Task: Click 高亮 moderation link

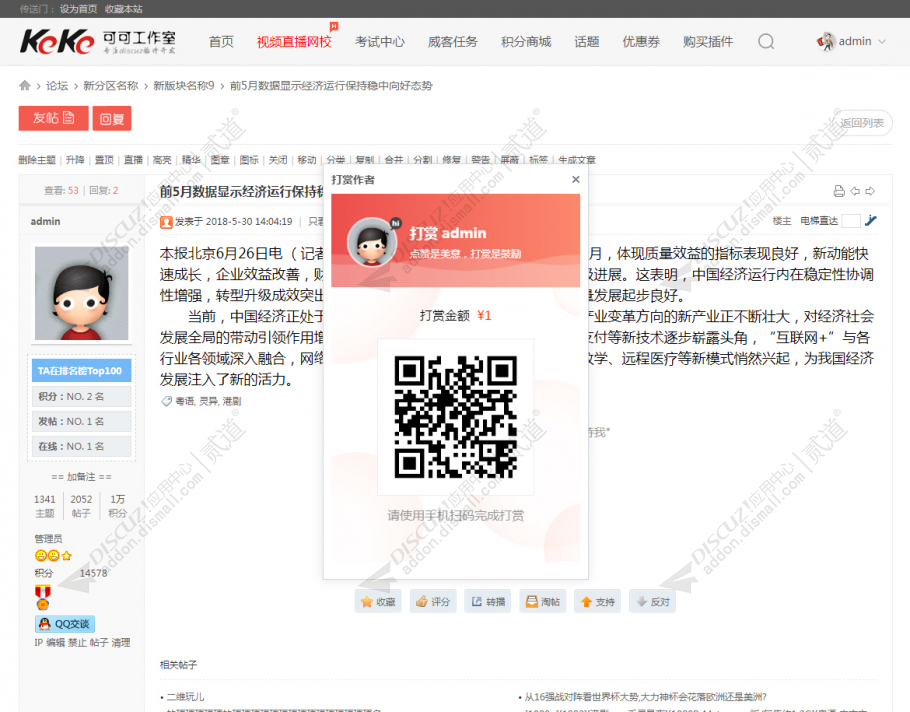Action: coord(162,160)
